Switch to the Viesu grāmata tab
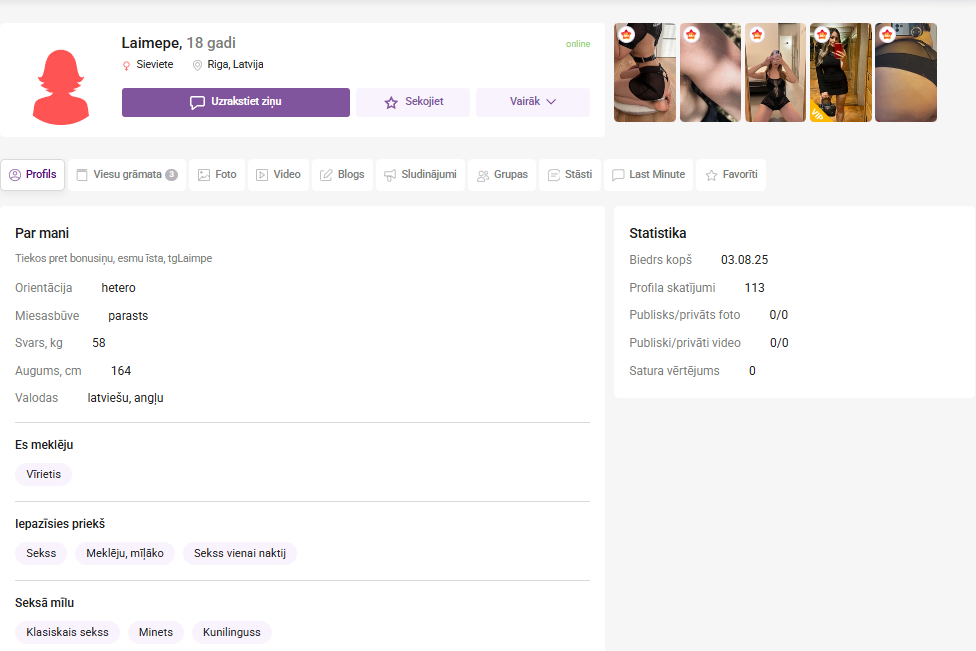Image resolution: width=976 pixels, height=651 pixels. coord(127,174)
